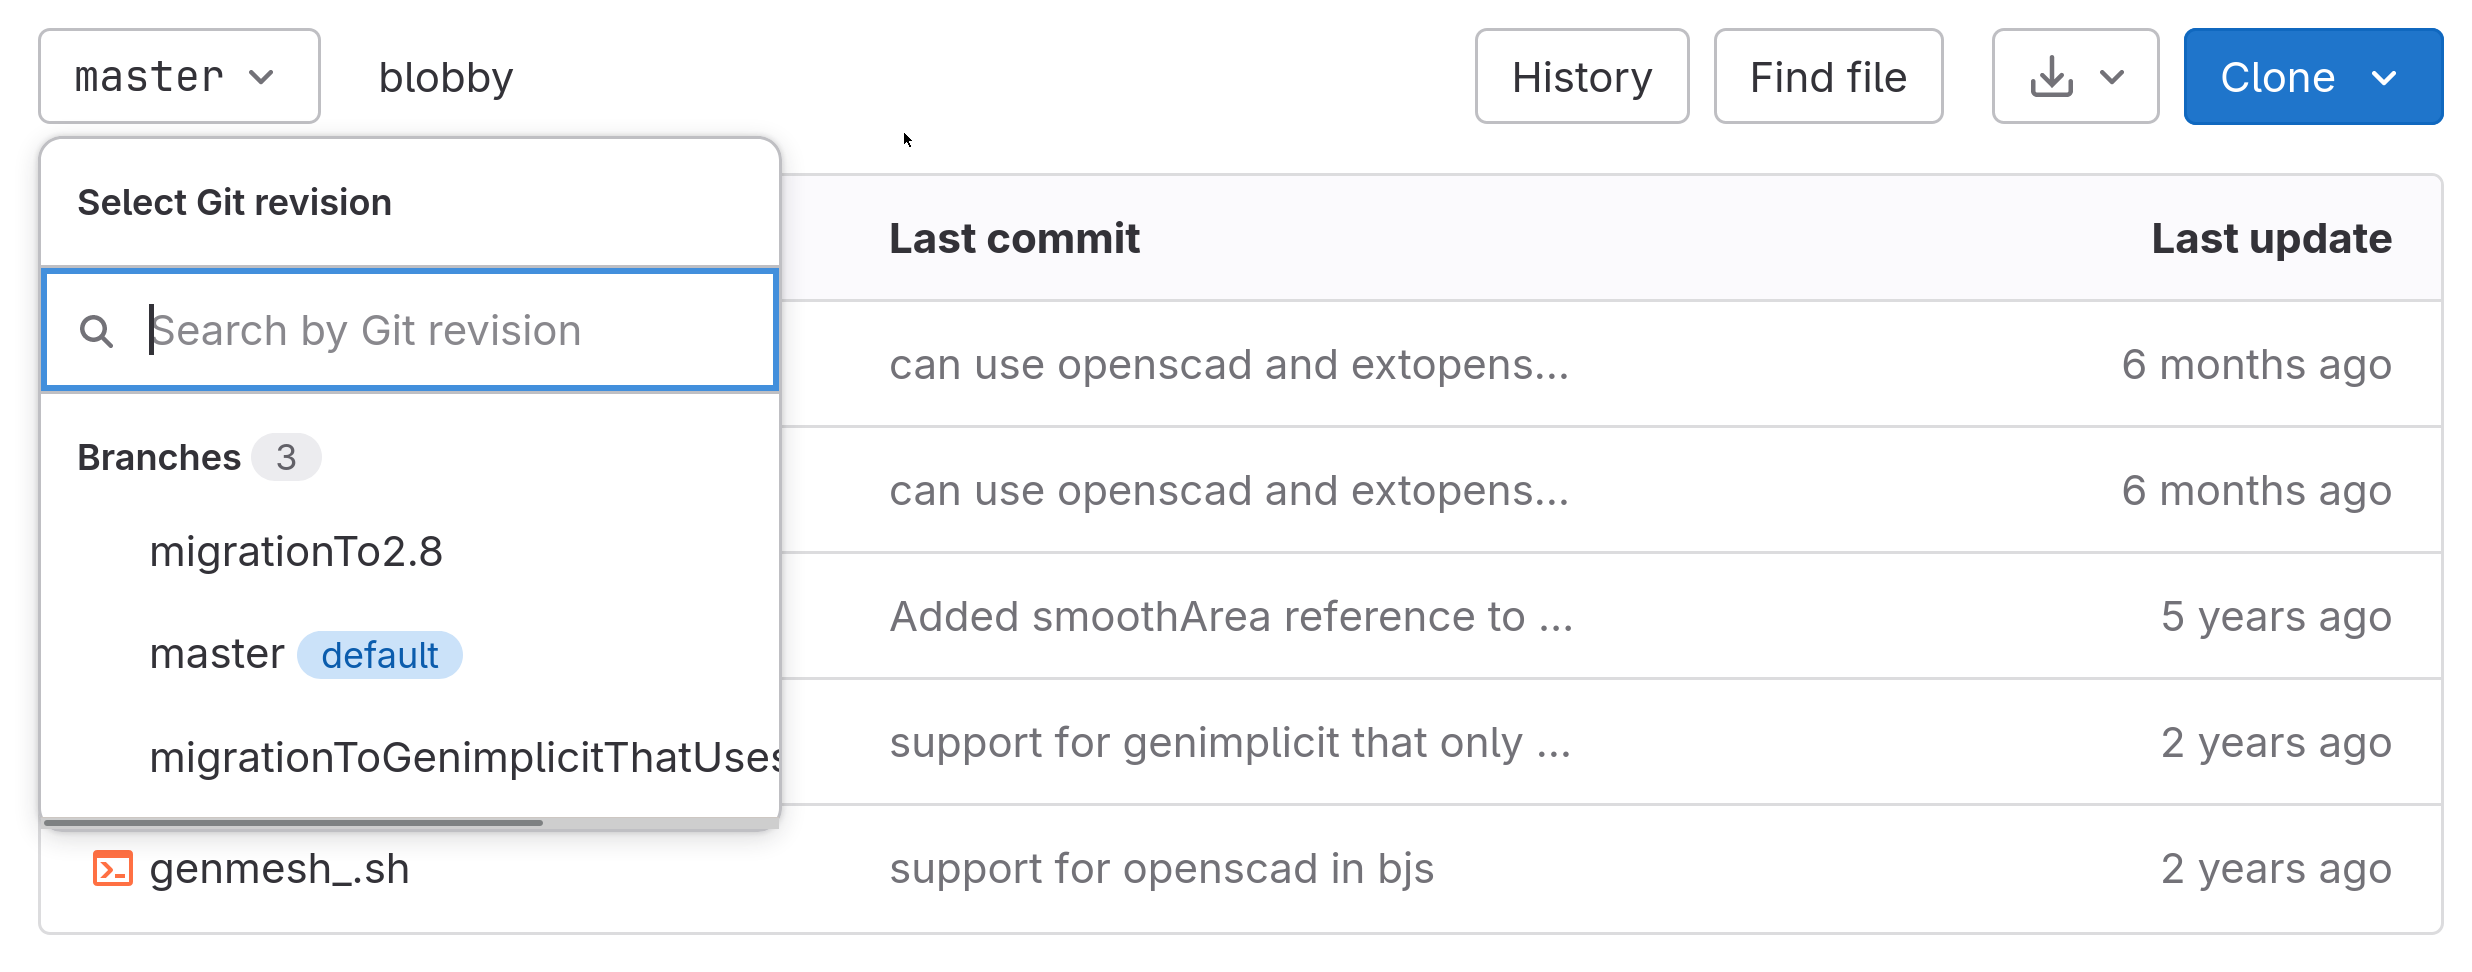This screenshot has width=2472, height=972.
Task: Click the Find file button
Action: point(1828,77)
